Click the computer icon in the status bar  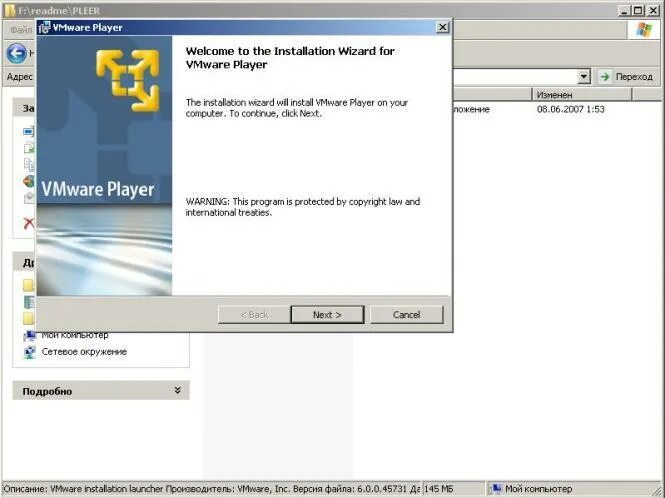pyautogui.click(x=495, y=489)
